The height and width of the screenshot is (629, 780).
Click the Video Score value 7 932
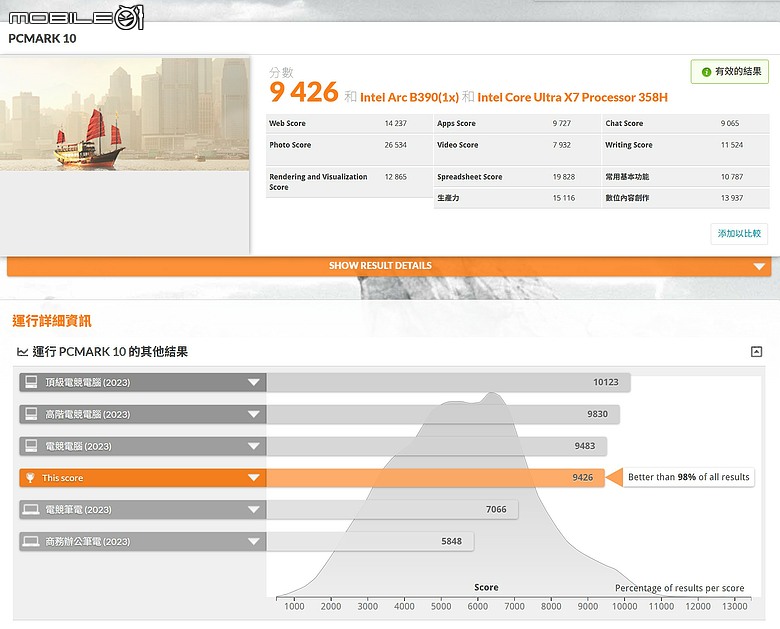coord(562,145)
